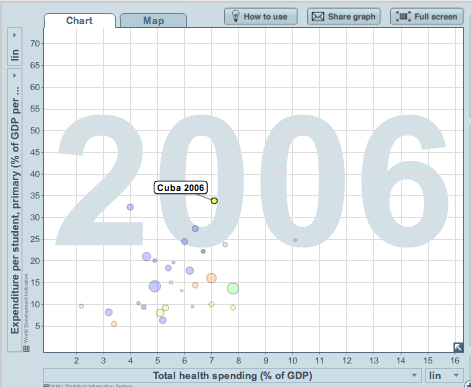Click the small teal bubble at 10 percent health
Screen dimensions: 471x387
pyautogui.click(x=295, y=240)
